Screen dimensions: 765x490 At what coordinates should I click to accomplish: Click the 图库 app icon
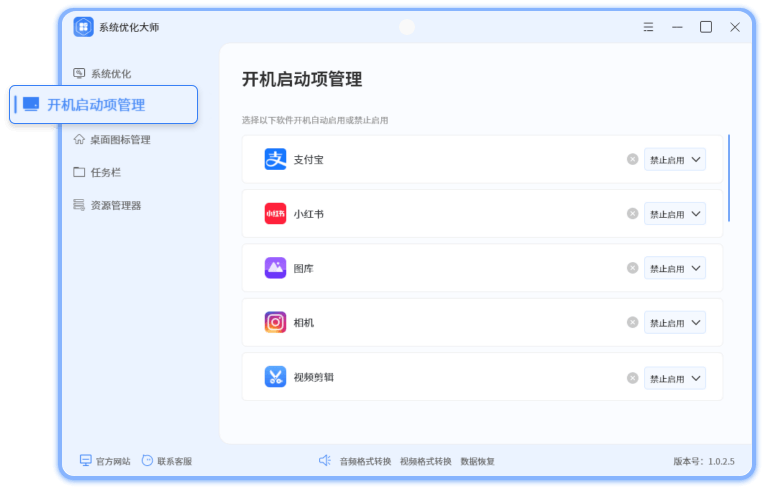click(x=275, y=268)
